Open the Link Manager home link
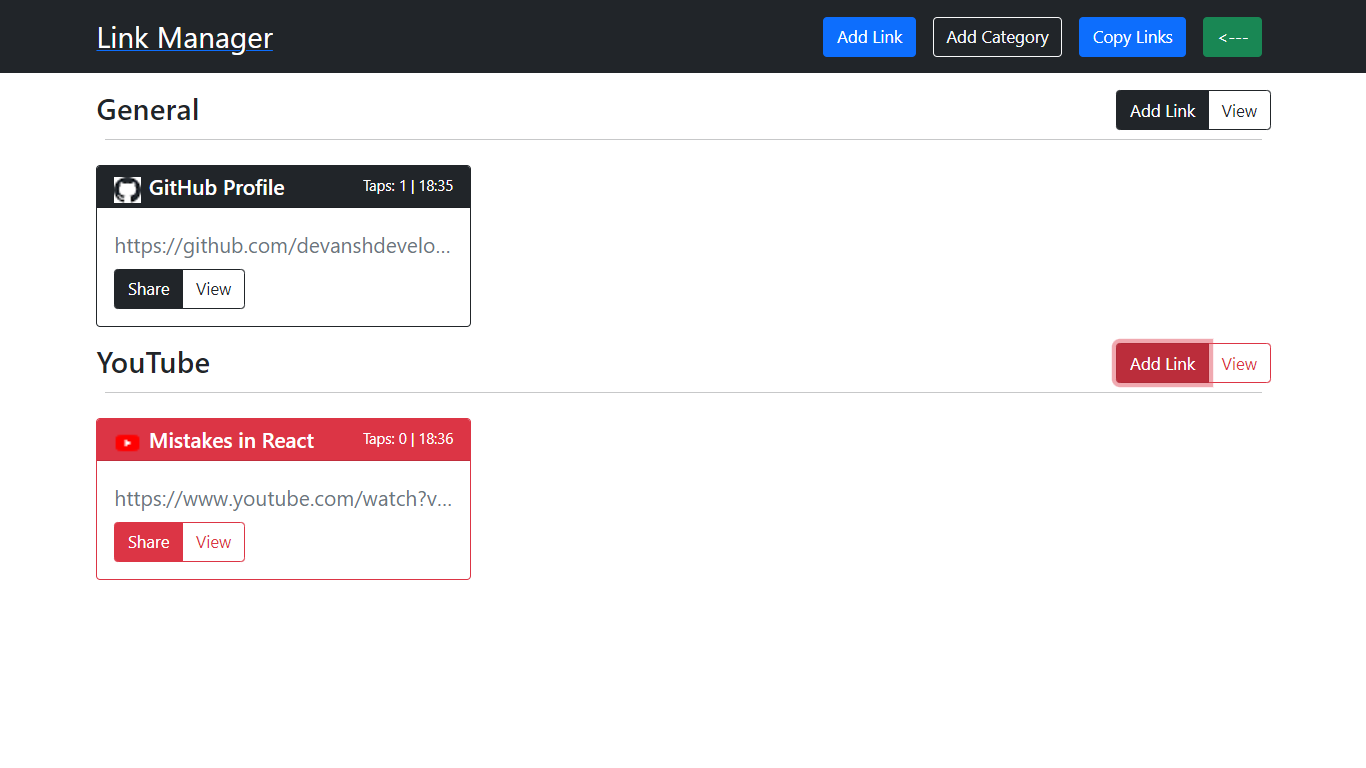The height and width of the screenshot is (768, 1366). [x=184, y=37]
